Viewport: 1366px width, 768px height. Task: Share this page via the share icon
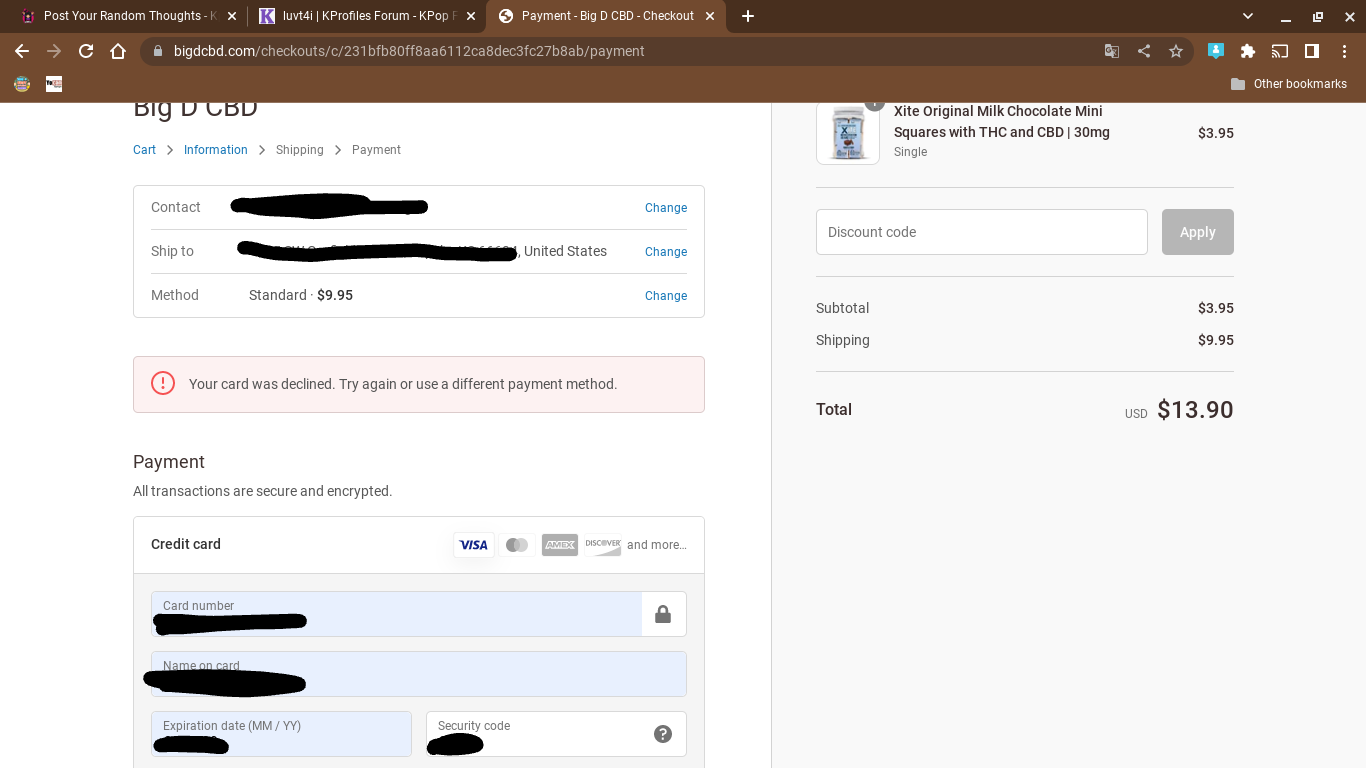1144,51
